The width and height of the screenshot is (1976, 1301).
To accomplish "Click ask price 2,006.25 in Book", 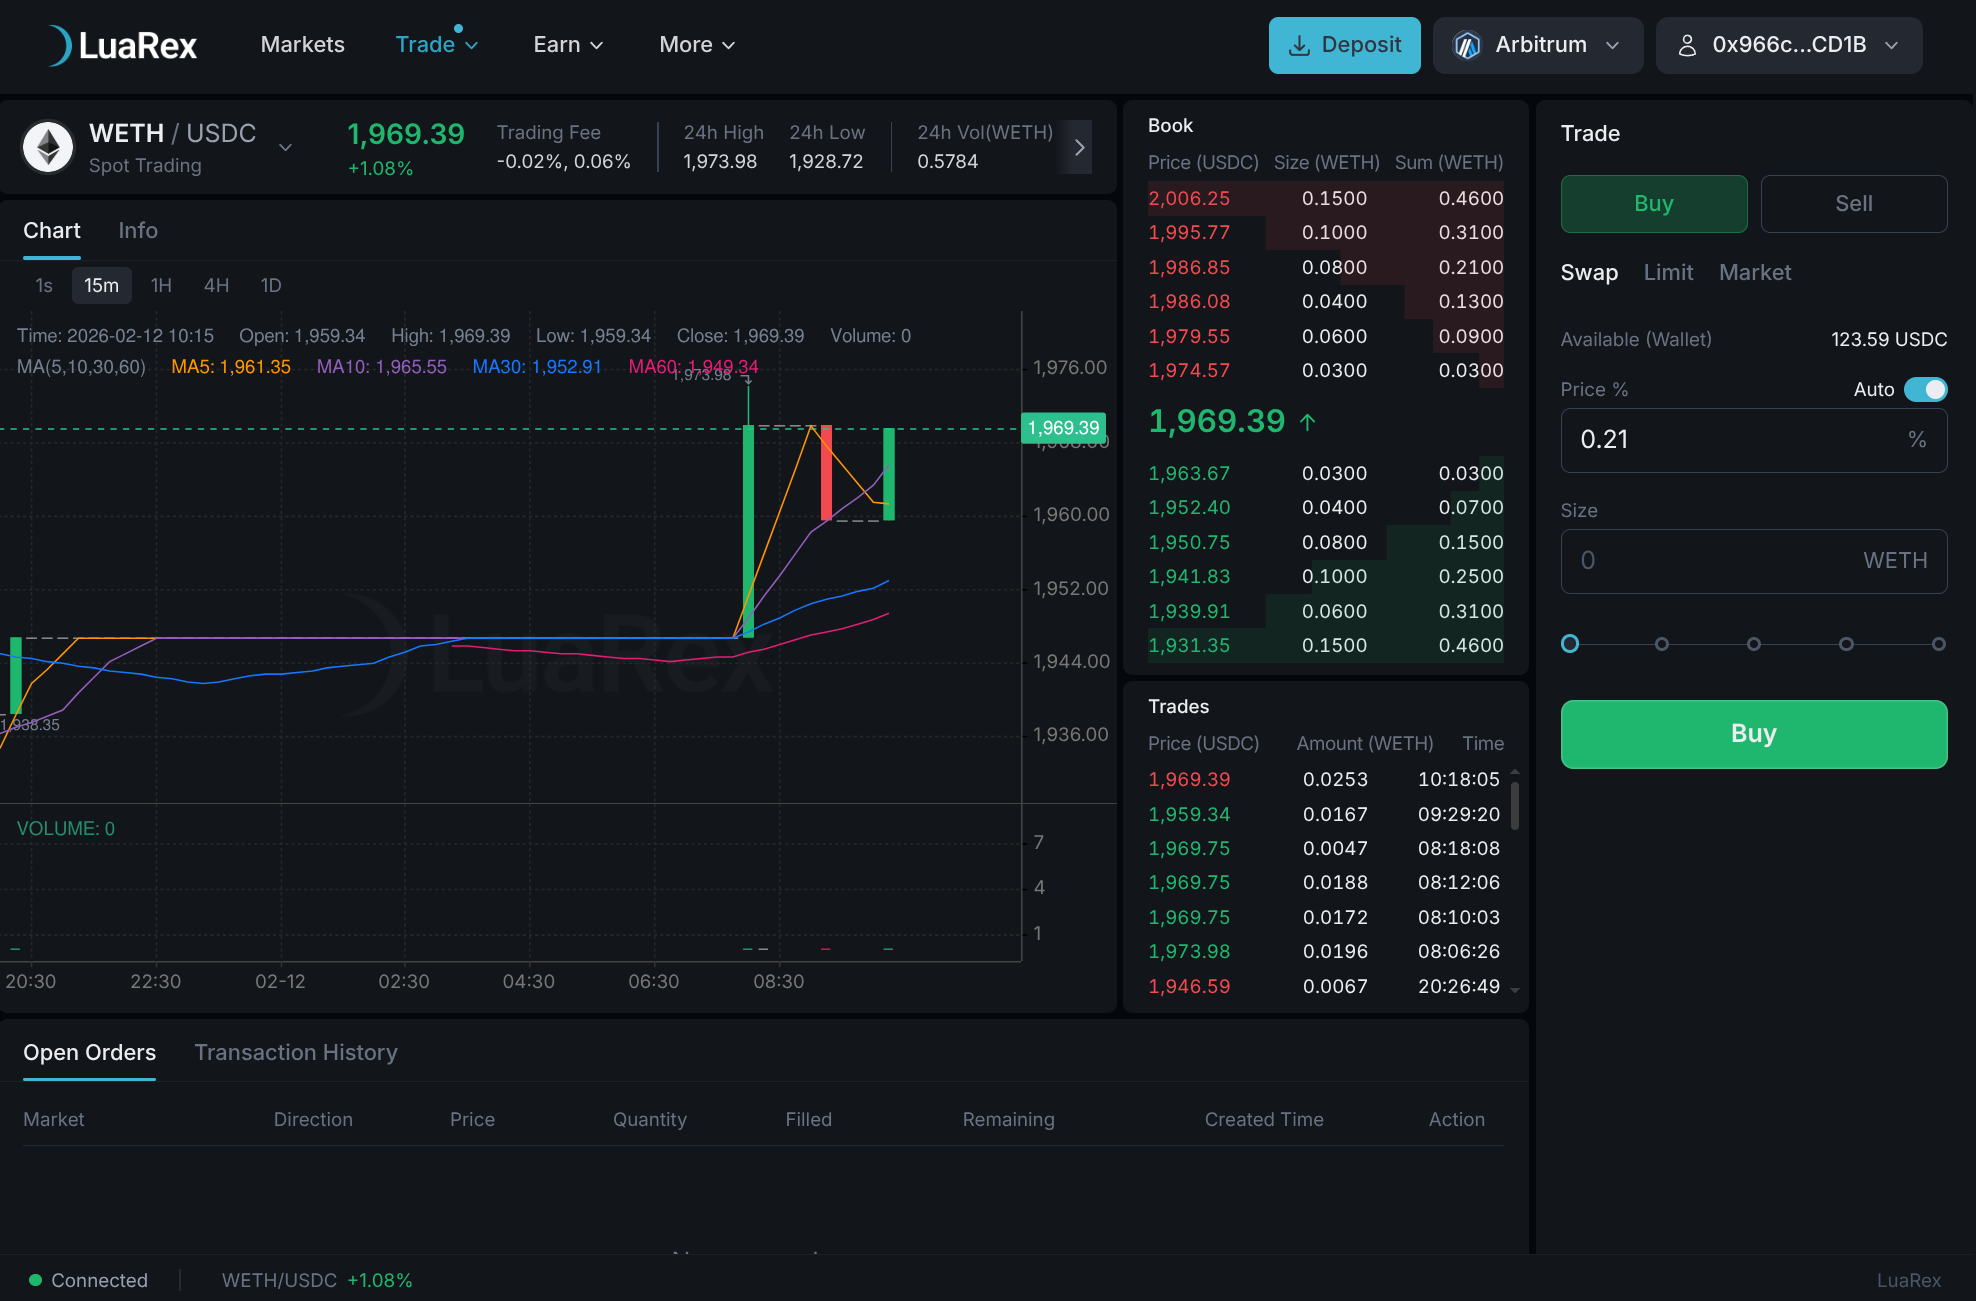I will [1189, 198].
